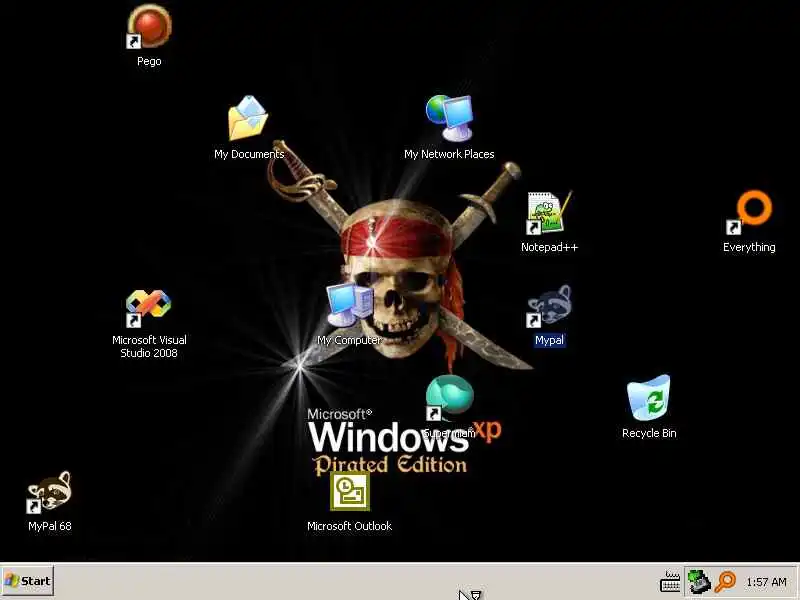Screen dimensions: 800x600
Task: Click the 1:57 AM taskbar clock
Action: (x=766, y=582)
